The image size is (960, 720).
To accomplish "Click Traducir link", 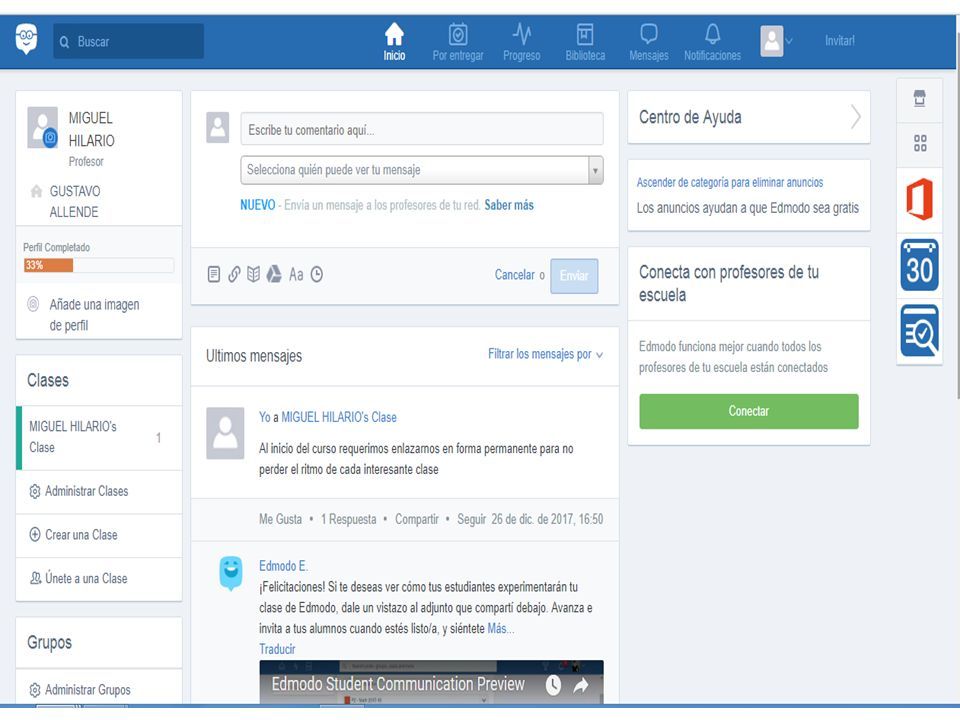I will coord(277,649).
